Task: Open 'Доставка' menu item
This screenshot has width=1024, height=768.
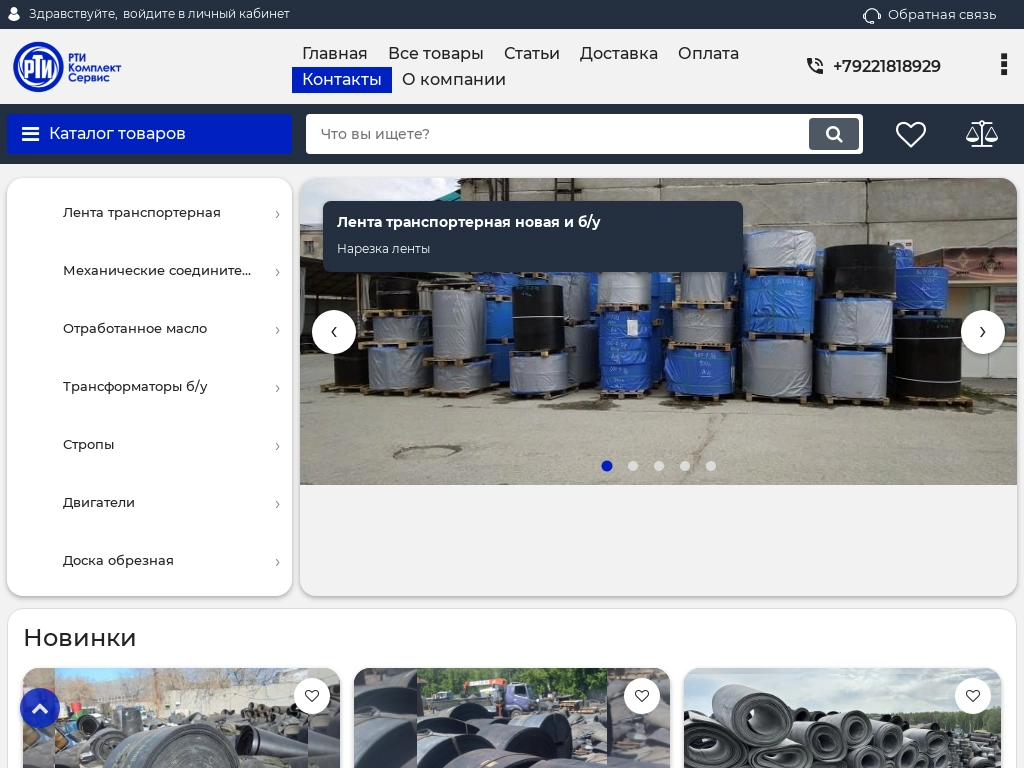Action: click(x=618, y=54)
